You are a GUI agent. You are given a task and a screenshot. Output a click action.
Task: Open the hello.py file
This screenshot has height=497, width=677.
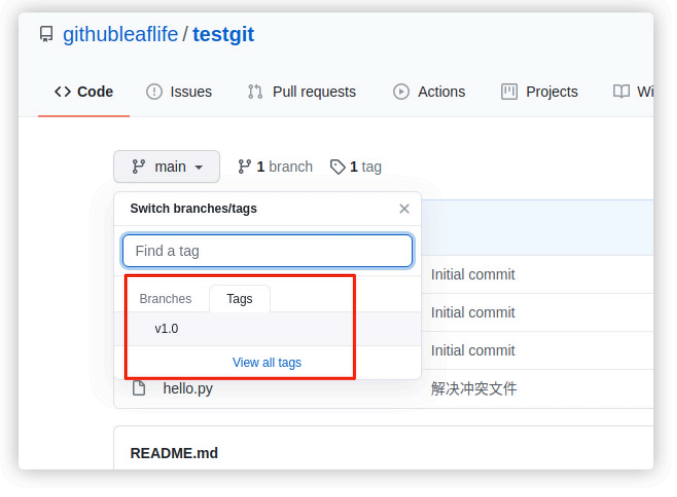coord(188,388)
